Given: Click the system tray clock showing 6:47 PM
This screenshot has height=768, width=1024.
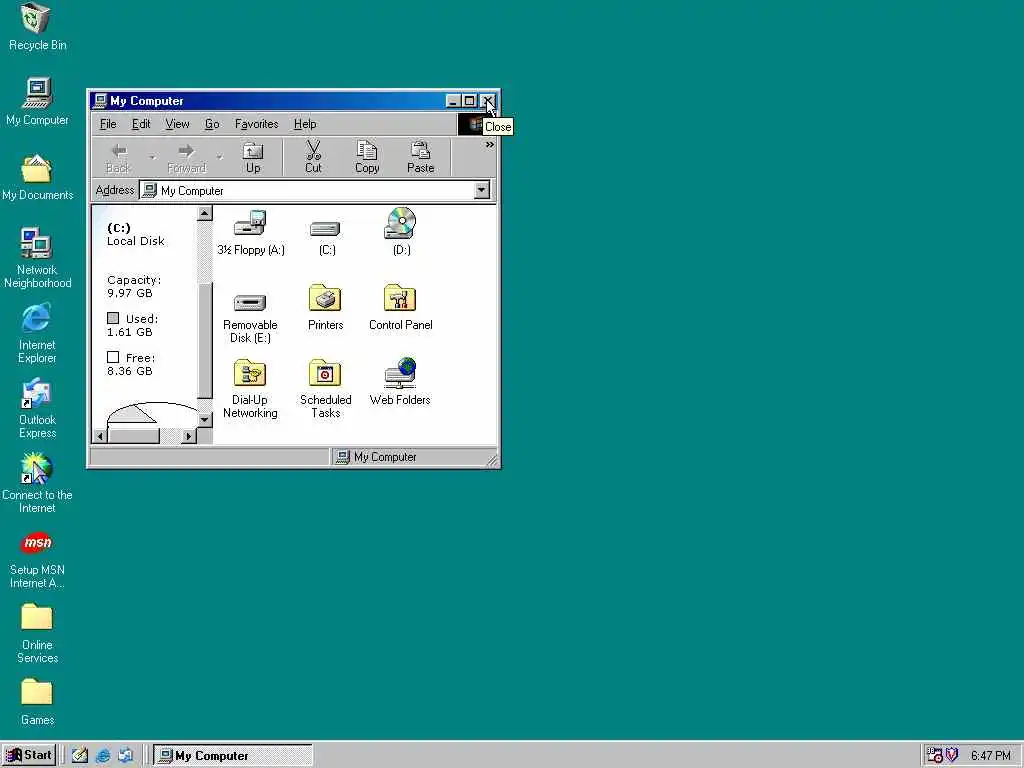Looking at the screenshot, I should point(991,756).
